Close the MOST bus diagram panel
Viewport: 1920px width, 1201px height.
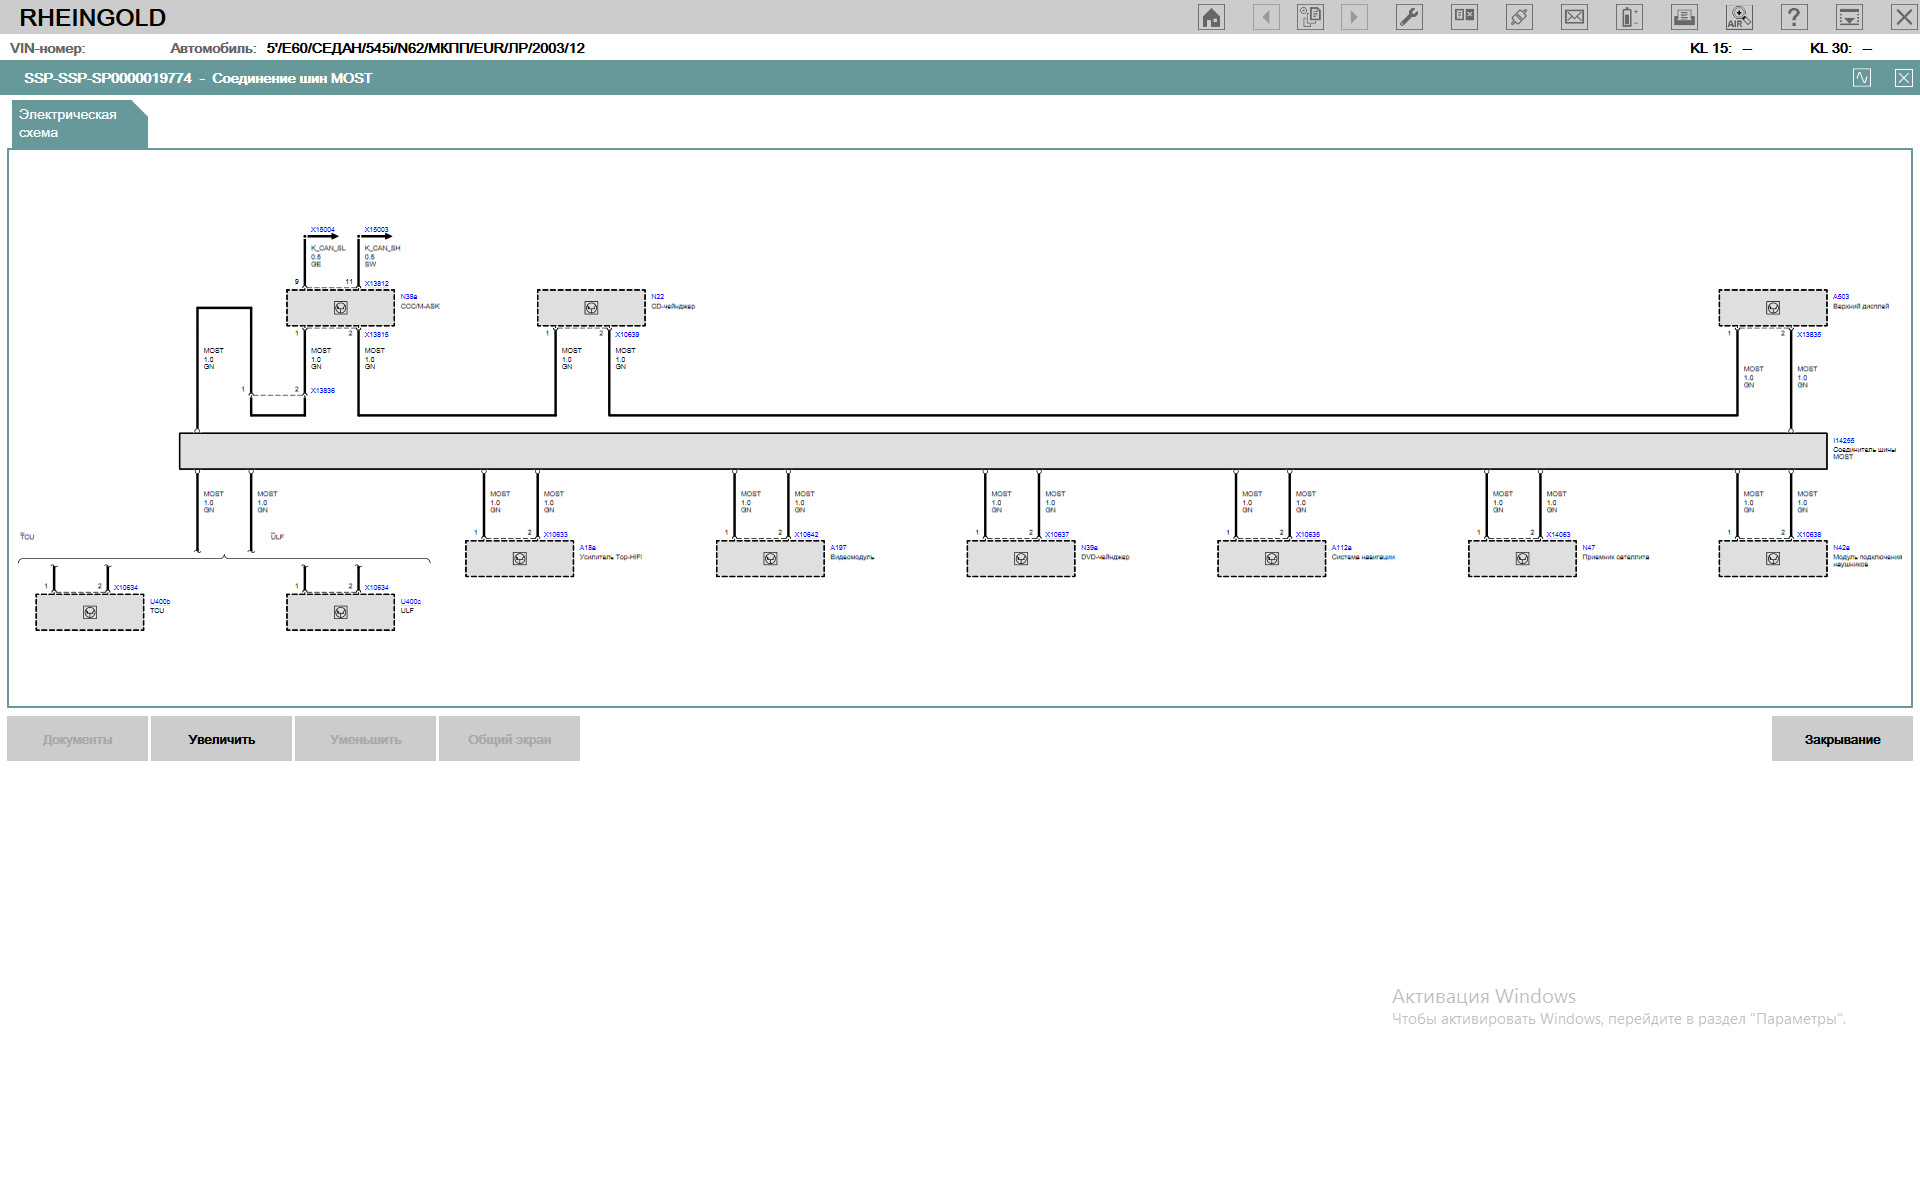[x=1903, y=78]
